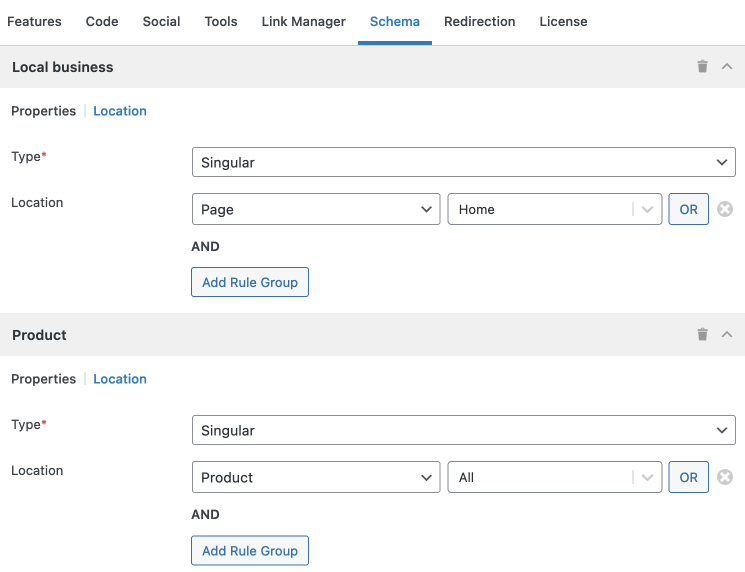Screen dimensions: 745x572
Task: Open Type dropdown in Local business section
Action: 463,162
